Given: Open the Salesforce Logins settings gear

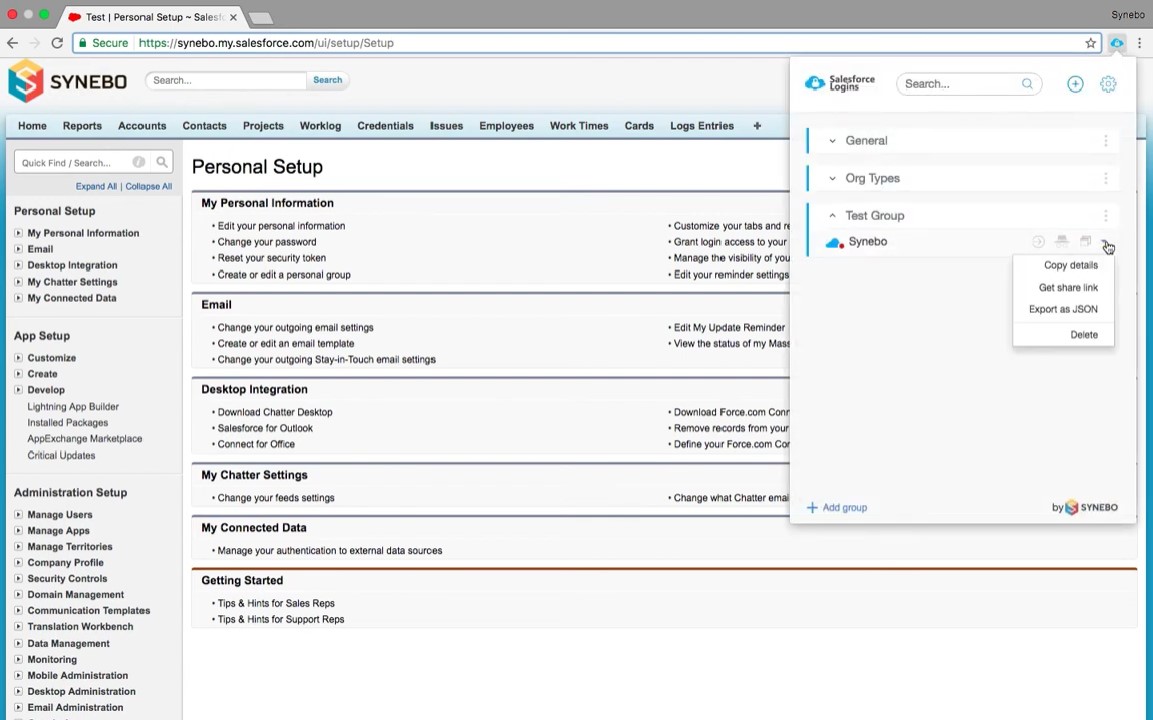Looking at the screenshot, I should click(1108, 84).
